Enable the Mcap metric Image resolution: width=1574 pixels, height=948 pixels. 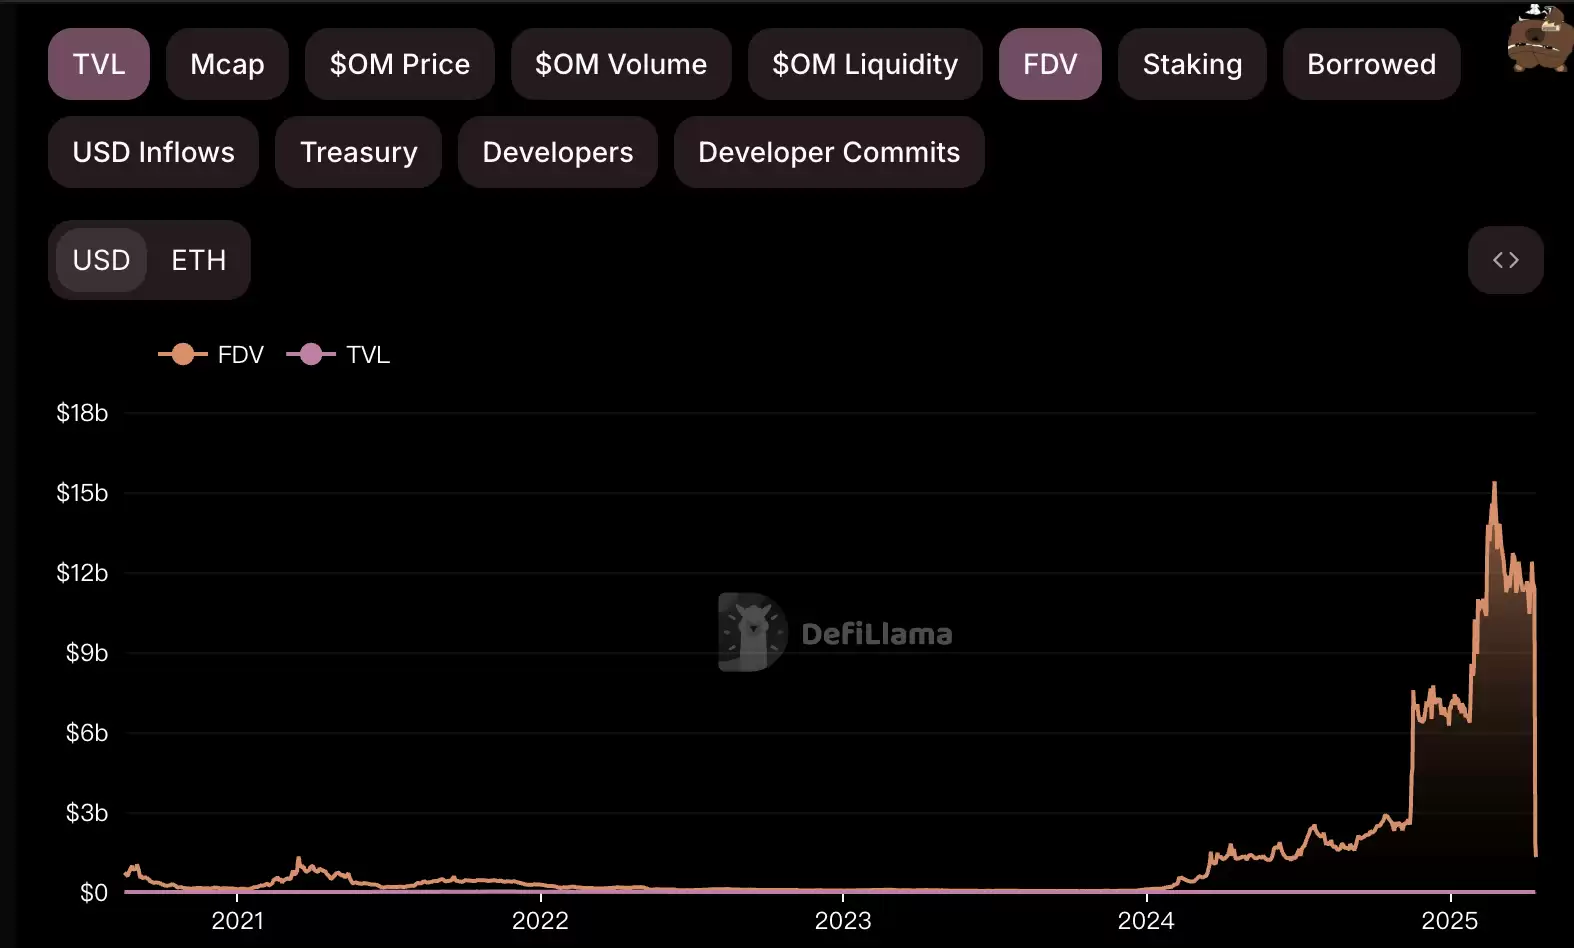227,64
